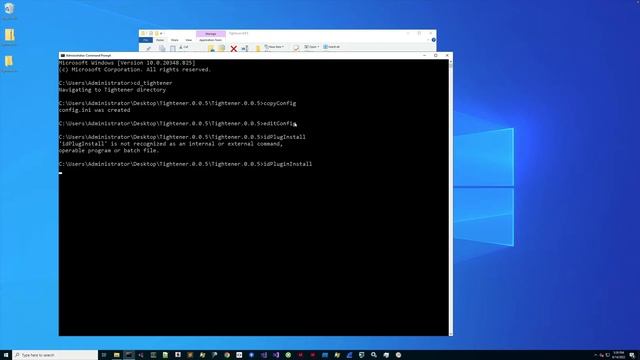Click the 'operable program or batch file.' line
Image resolution: width=640 pixels, height=360 pixels.
(x=109, y=150)
